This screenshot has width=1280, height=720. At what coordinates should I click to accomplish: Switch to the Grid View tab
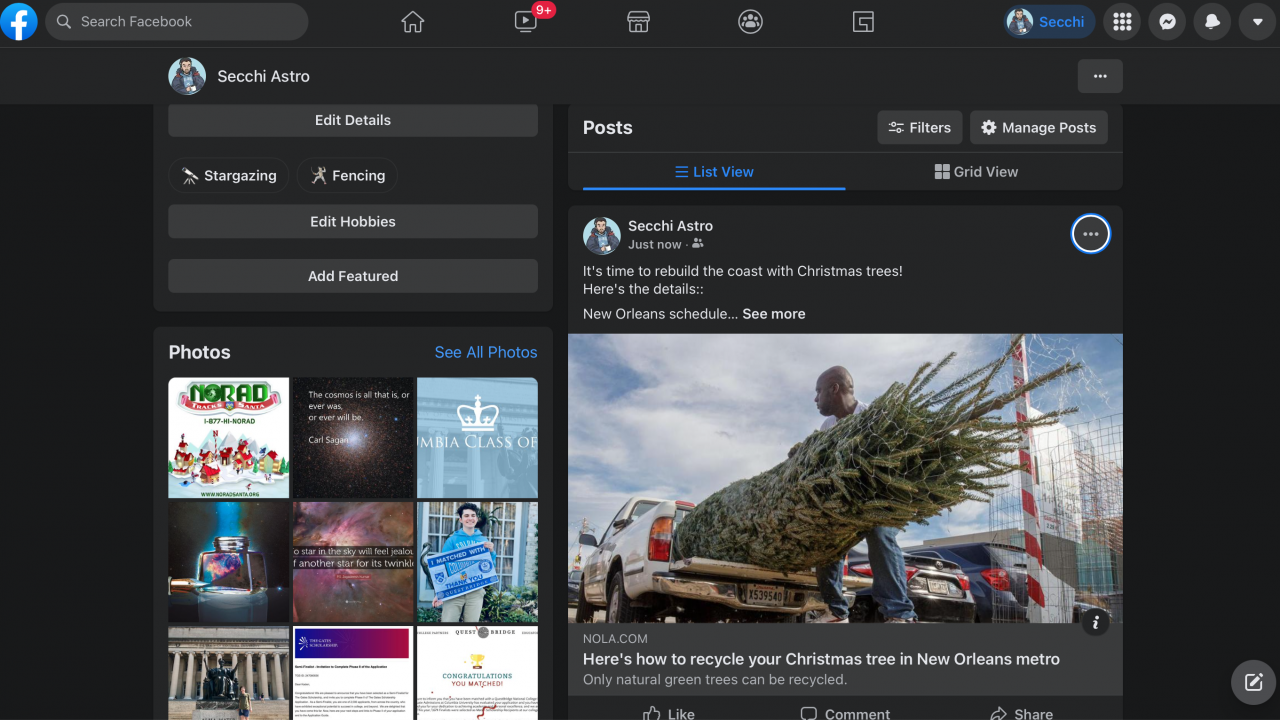click(x=976, y=172)
